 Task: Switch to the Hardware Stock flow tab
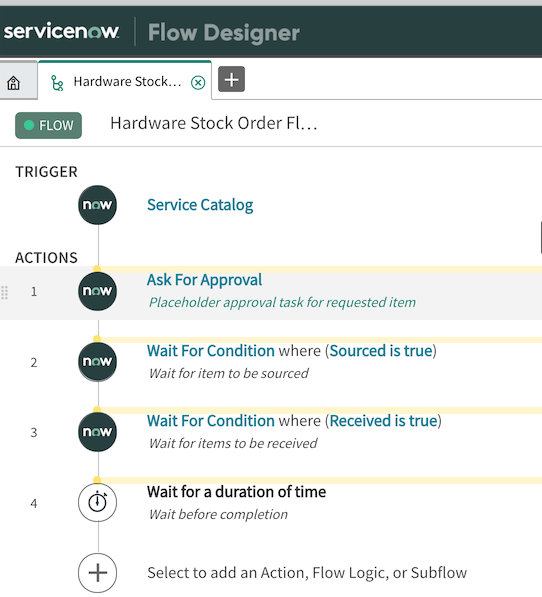[127, 81]
